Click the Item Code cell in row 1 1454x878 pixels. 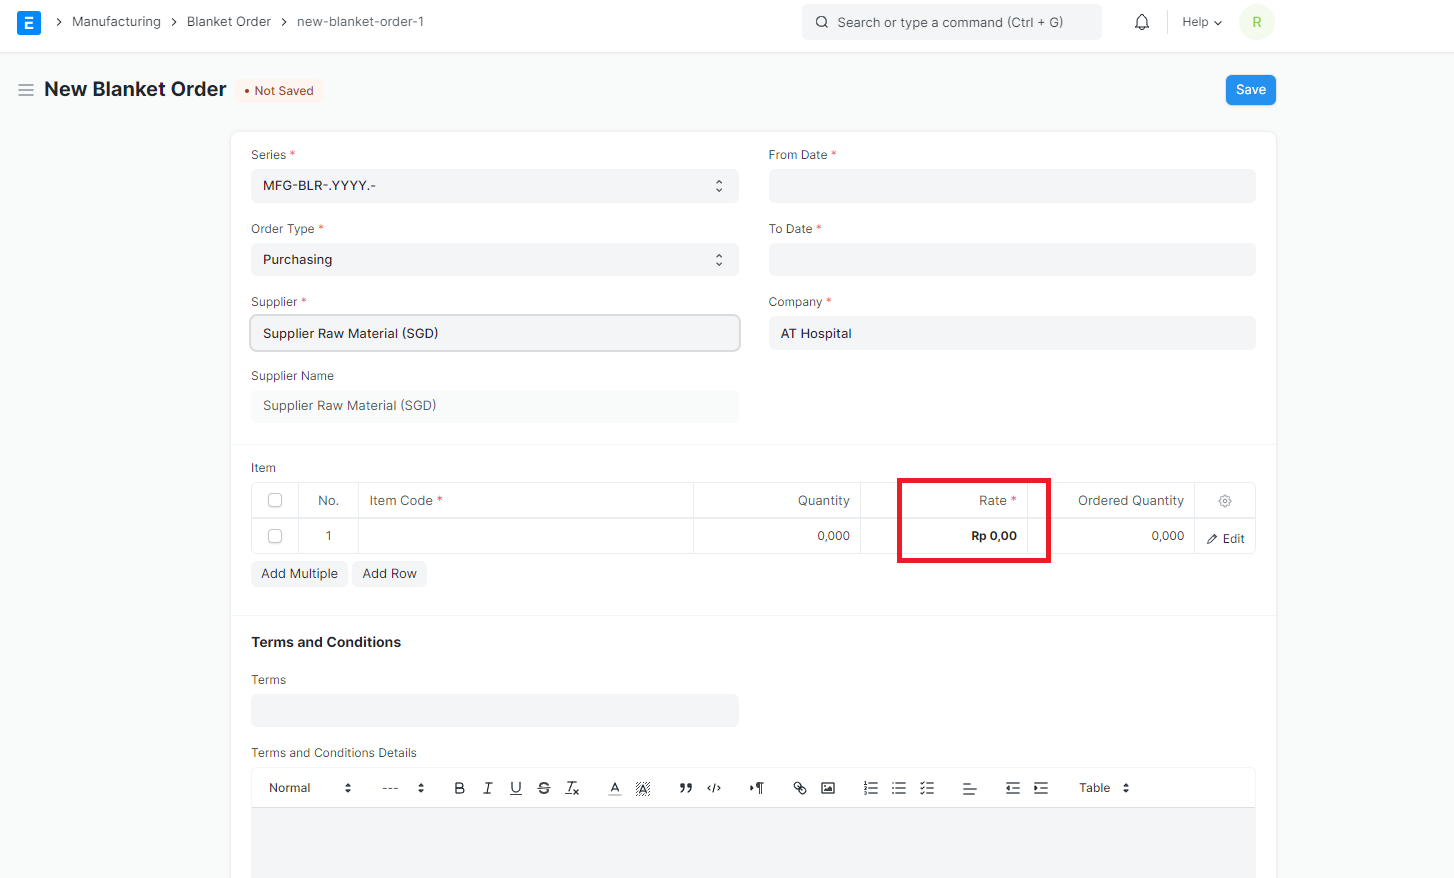pos(525,536)
